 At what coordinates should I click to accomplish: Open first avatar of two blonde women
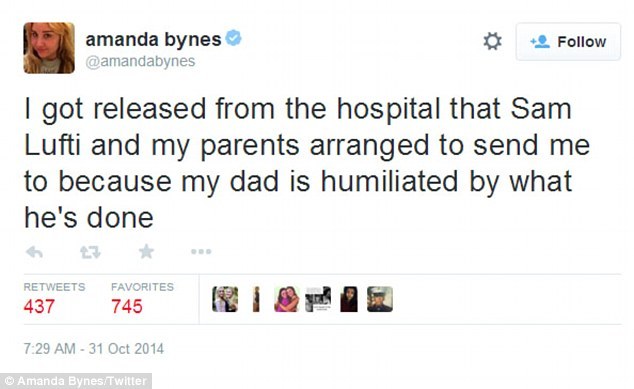tap(225, 299)
